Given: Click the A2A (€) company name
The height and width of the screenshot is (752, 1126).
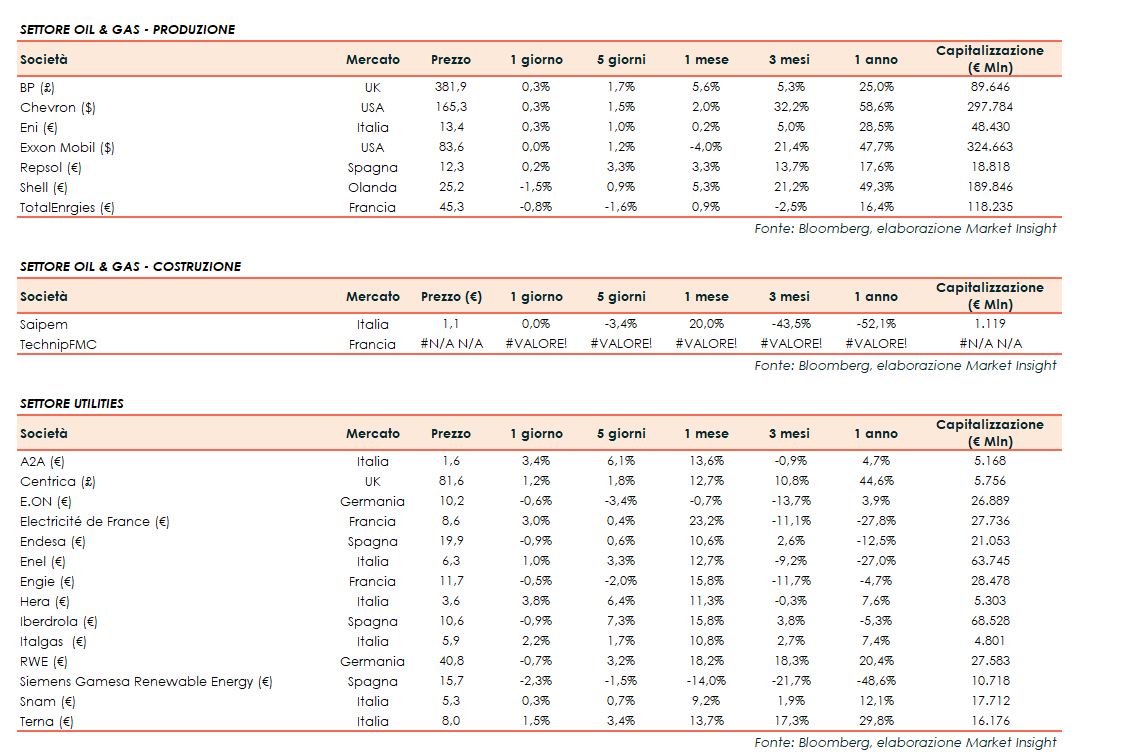Looking at the screenshot, I should tap(42, 462).
